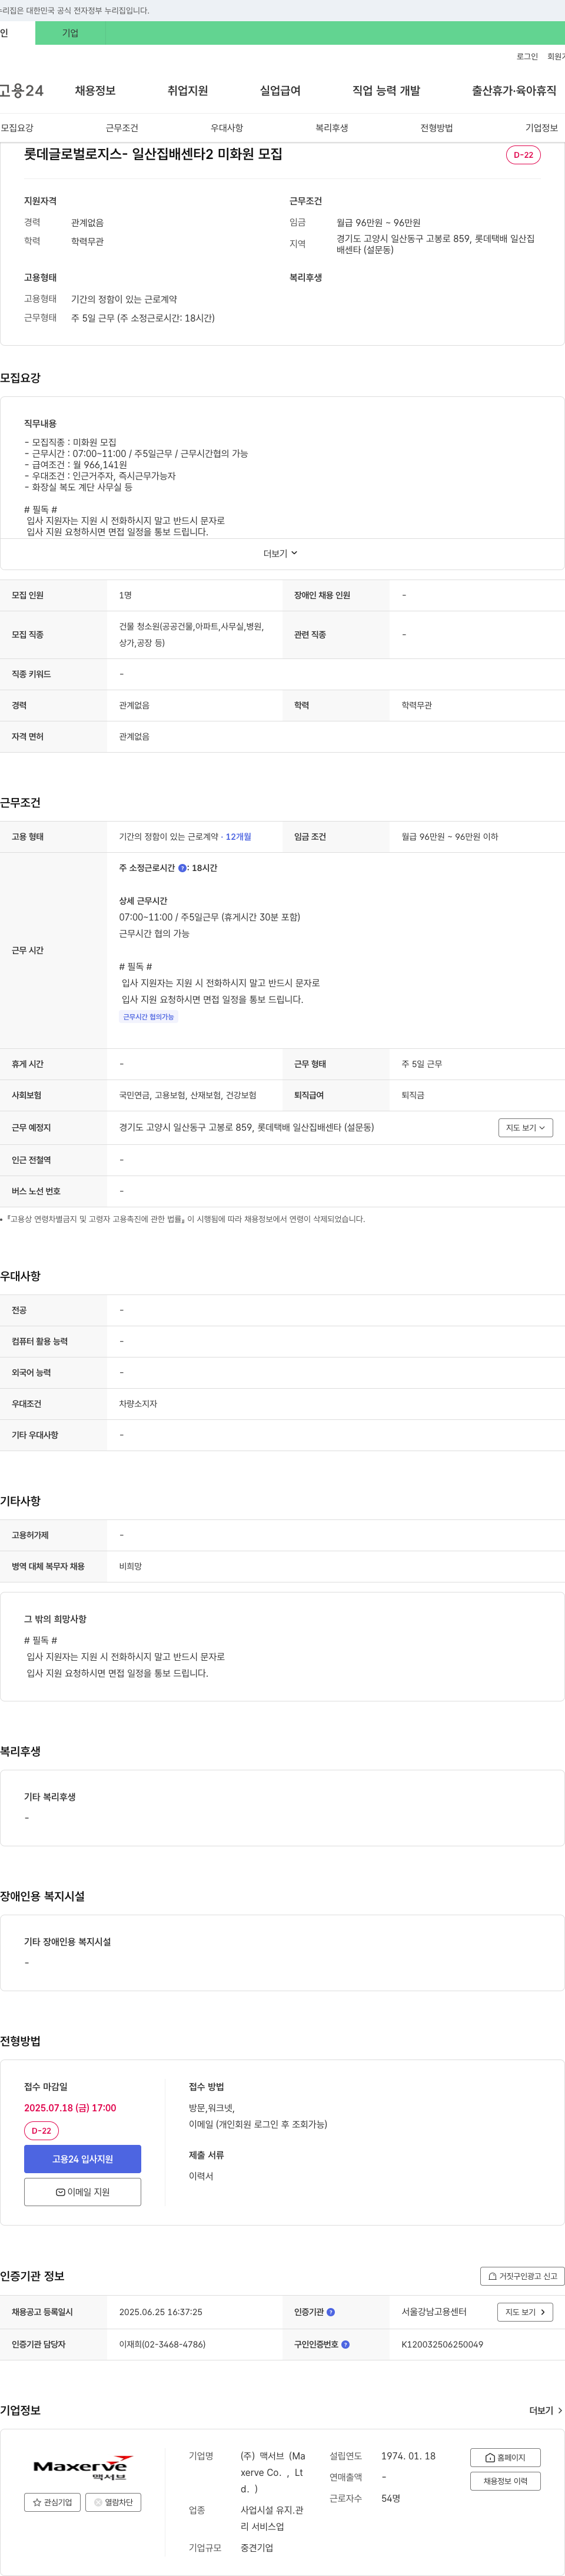Report via 거짓구인광고 신고 button
The image size is (565, 2576).
click(x=522, y=2276)
